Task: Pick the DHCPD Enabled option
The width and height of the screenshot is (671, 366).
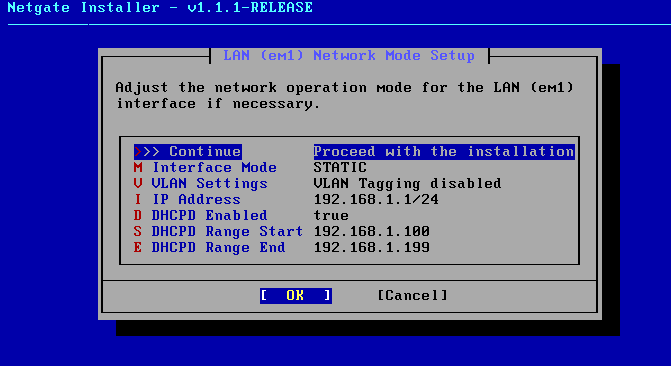Action: (200, 215)
